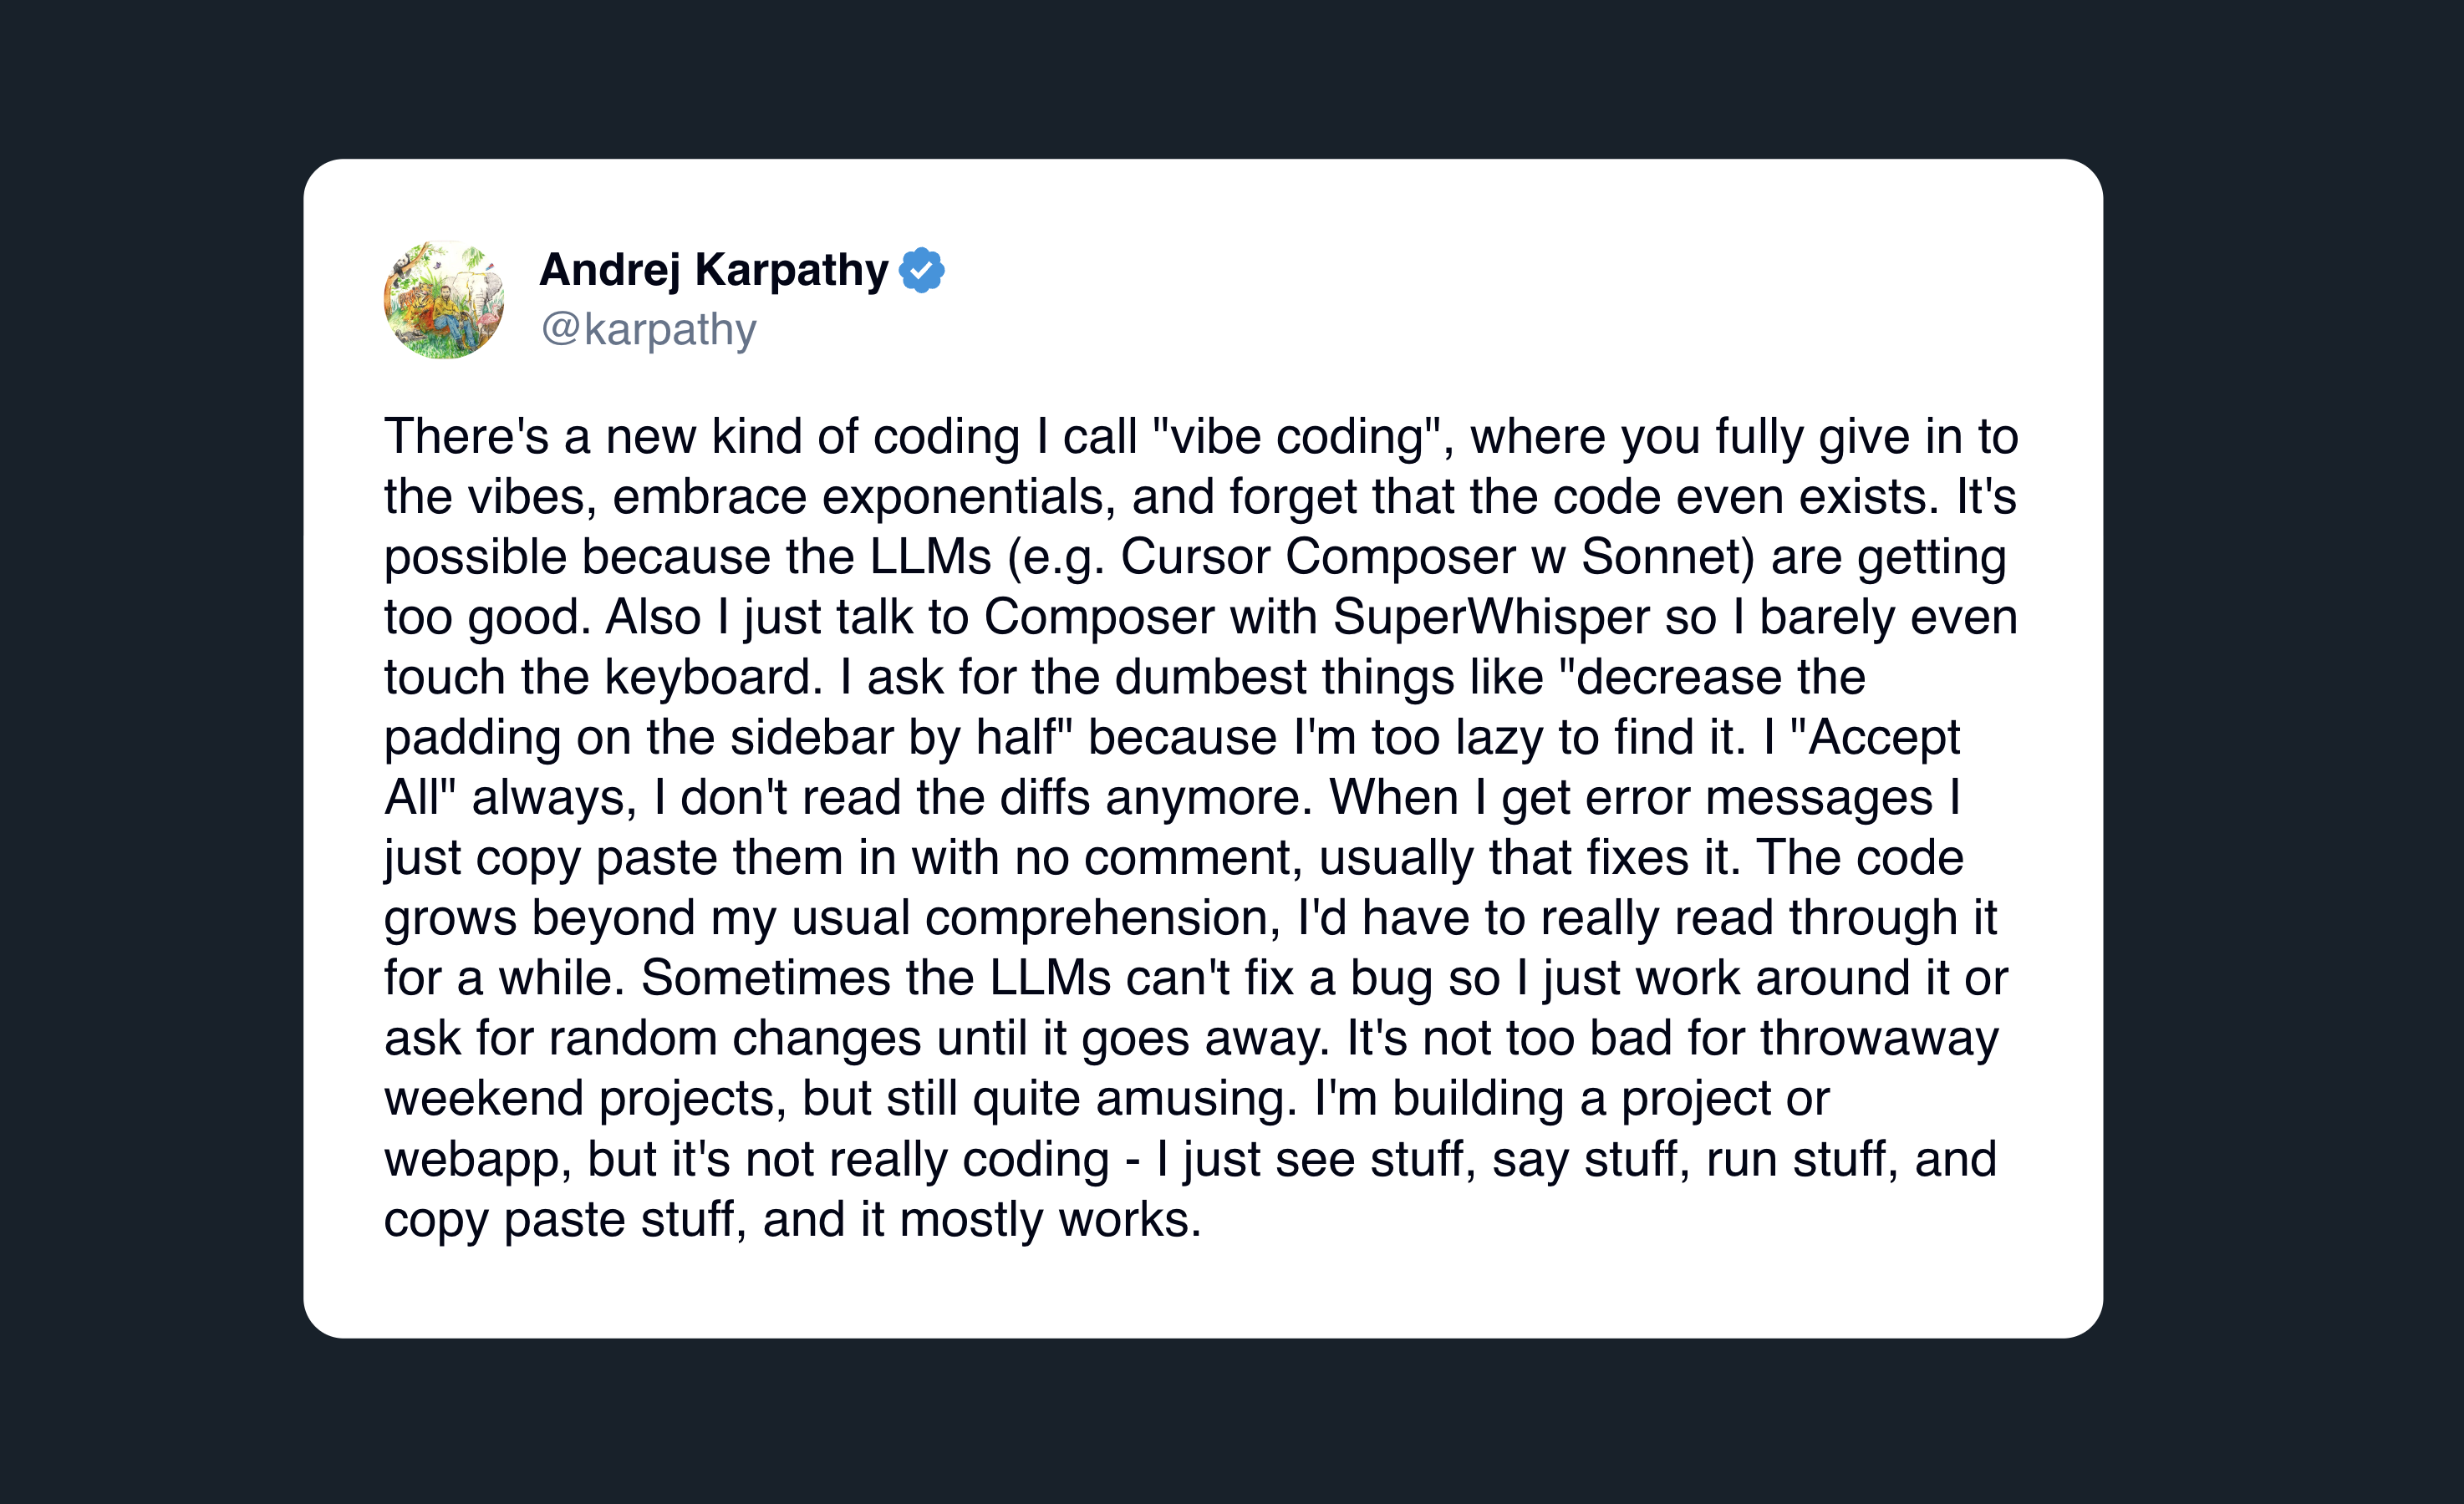Click the words "random changes" in the tweet
The width and height of the screenshot is (2464, 1504).
[x=734, y=1038]
